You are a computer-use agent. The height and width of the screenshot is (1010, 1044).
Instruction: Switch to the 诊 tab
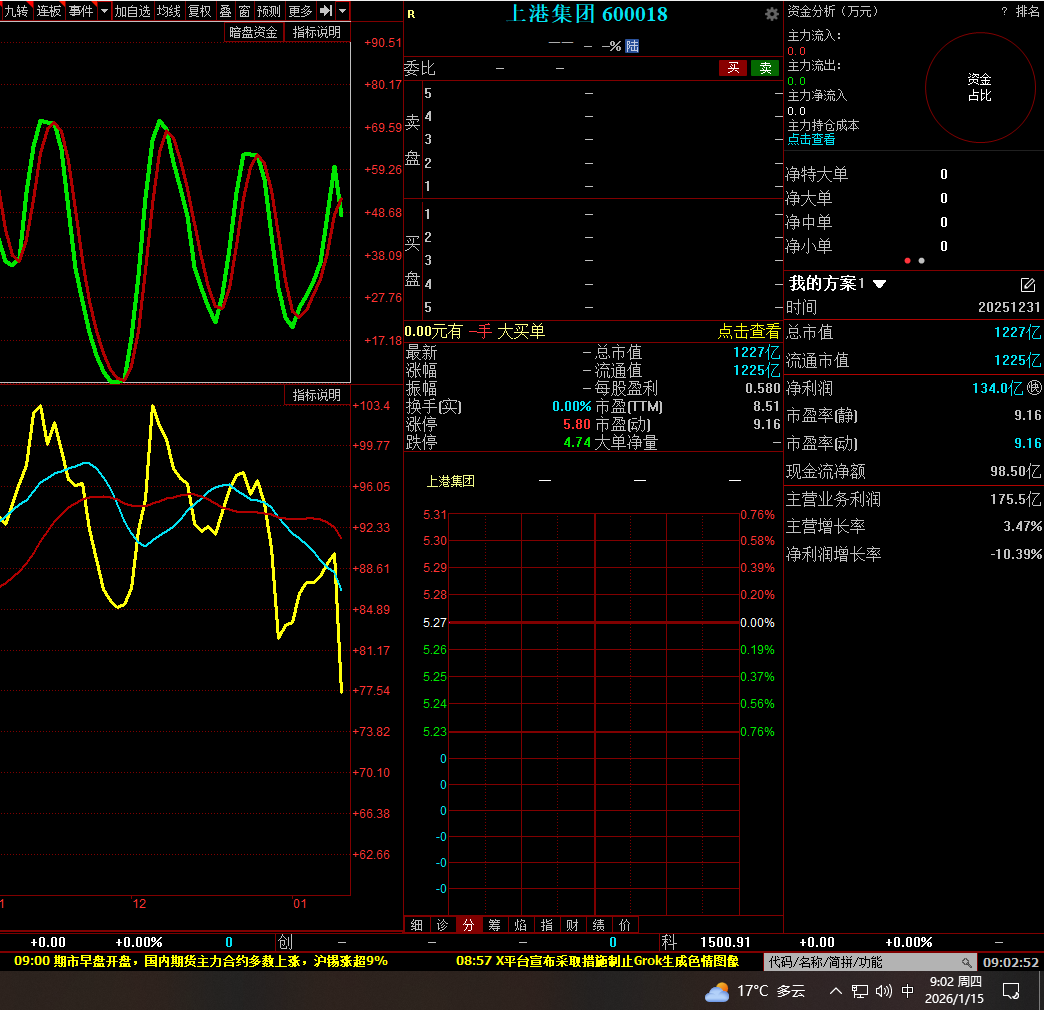[443, 925]
